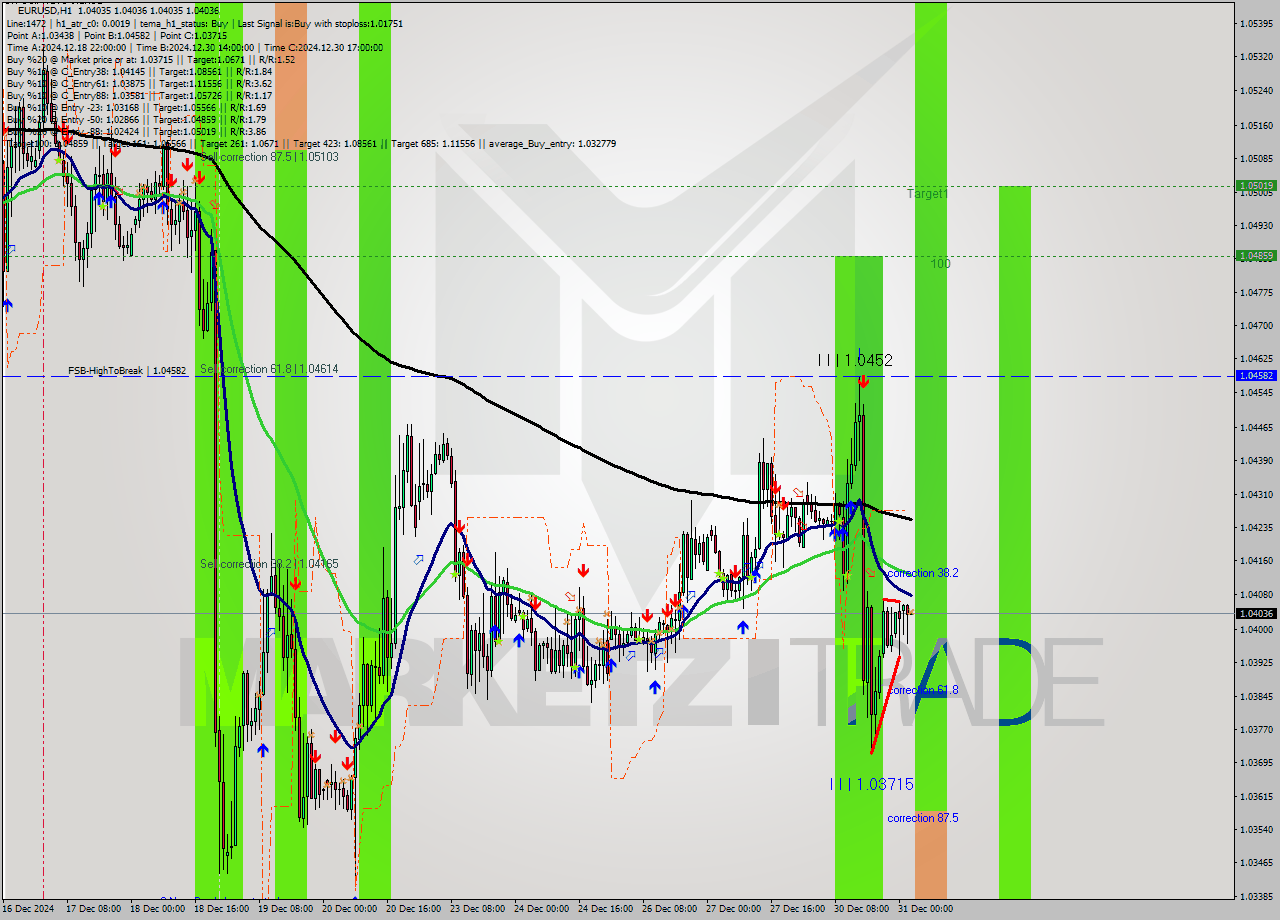Click the lowest blue buy arrow near 26 Dec
Screen dimensions: 1280x920
pos(654,687)
